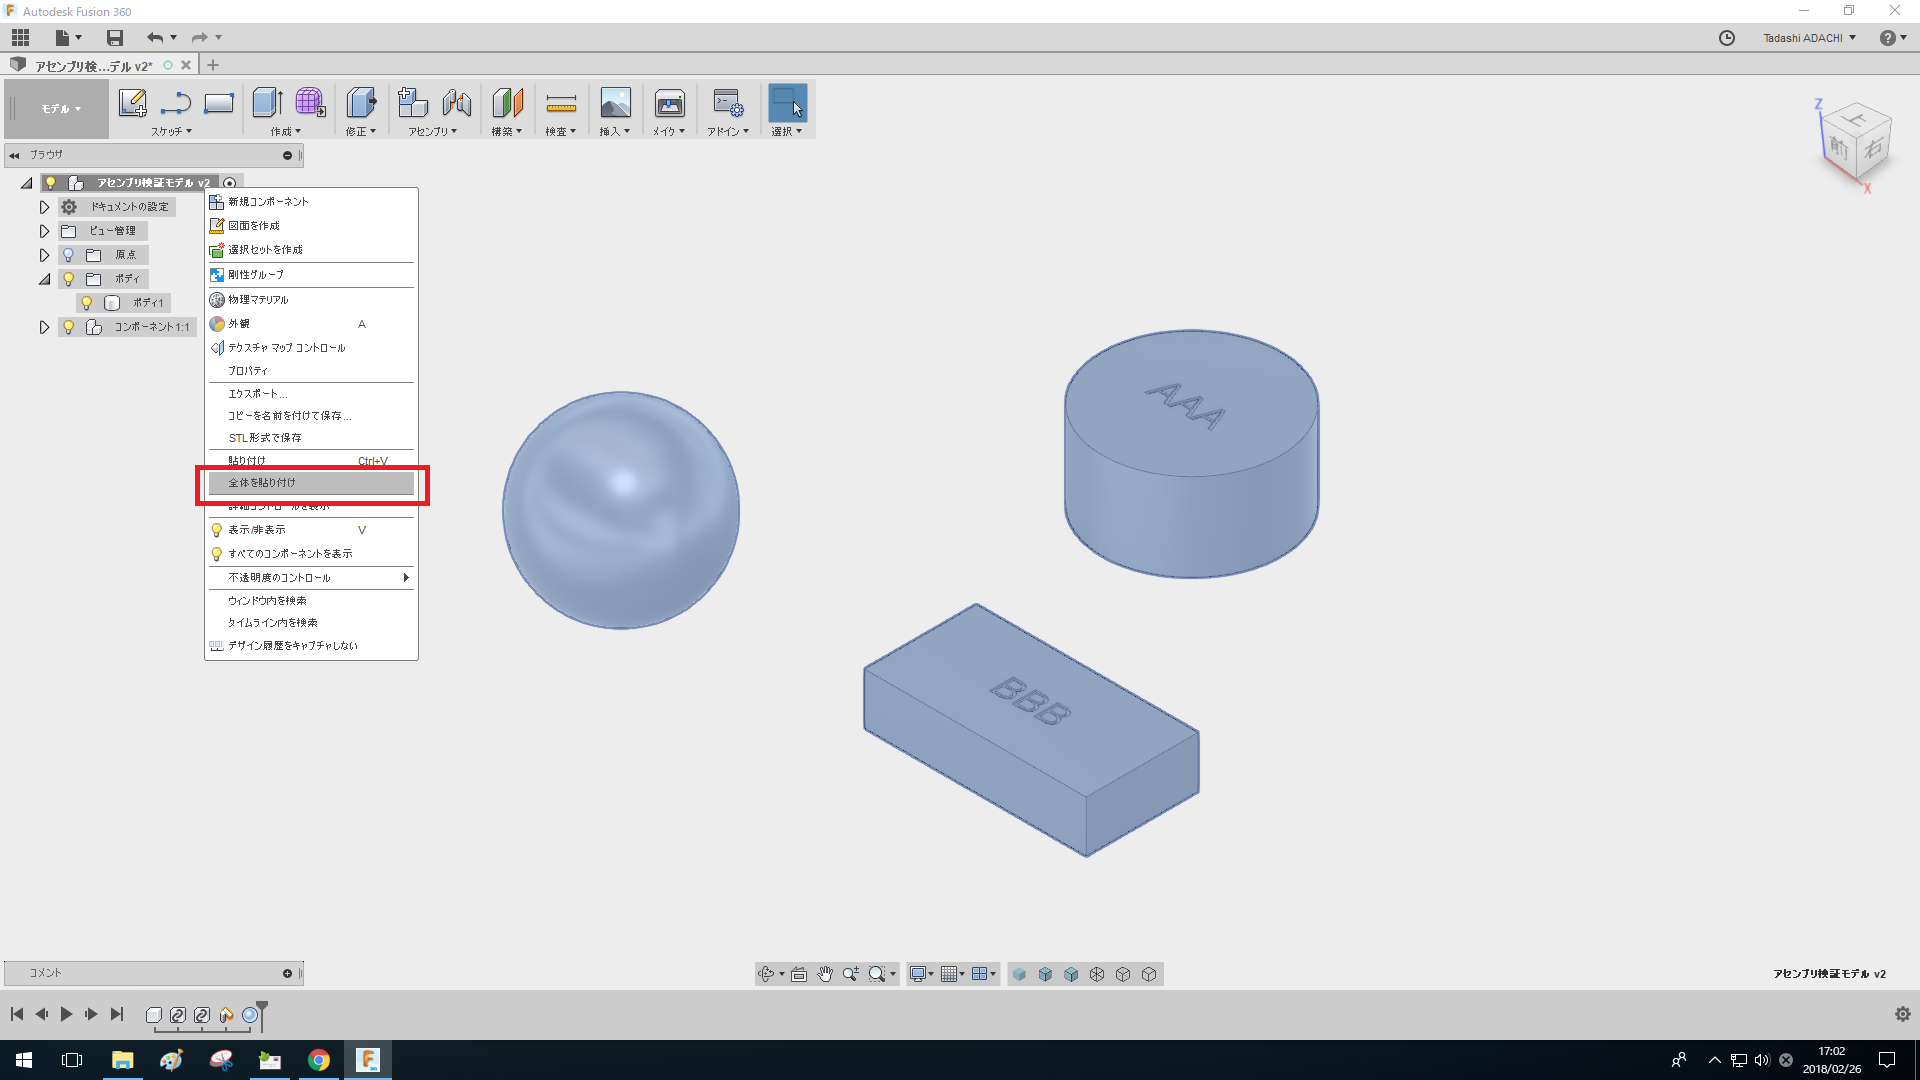Click the timeline playhead marker
1920x1080 pixels.
click(262, 1012)
